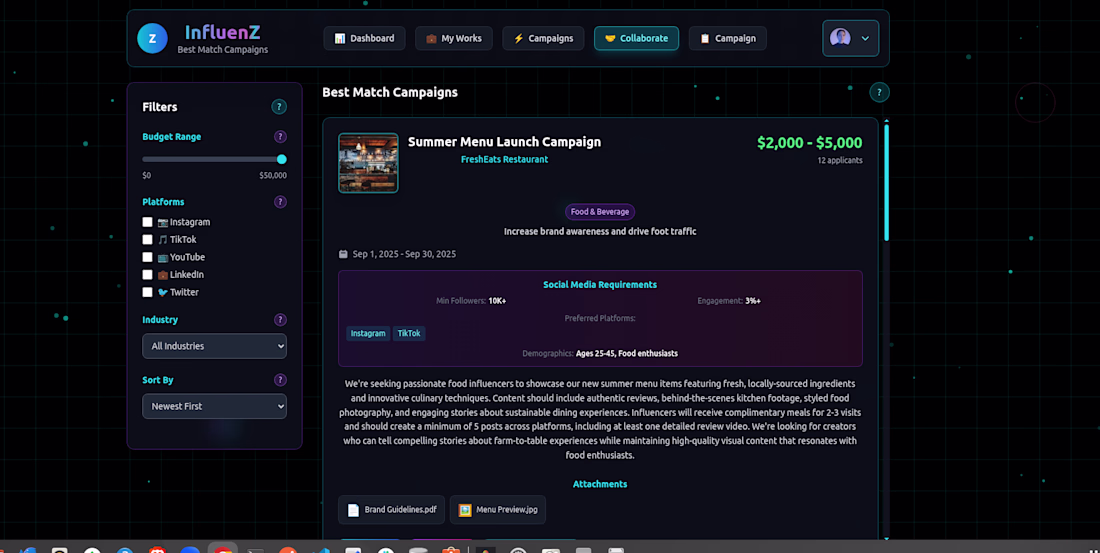Expand the profile menu chevron
The width and height of the screenshot is (1100, 553).
point(865,39)
